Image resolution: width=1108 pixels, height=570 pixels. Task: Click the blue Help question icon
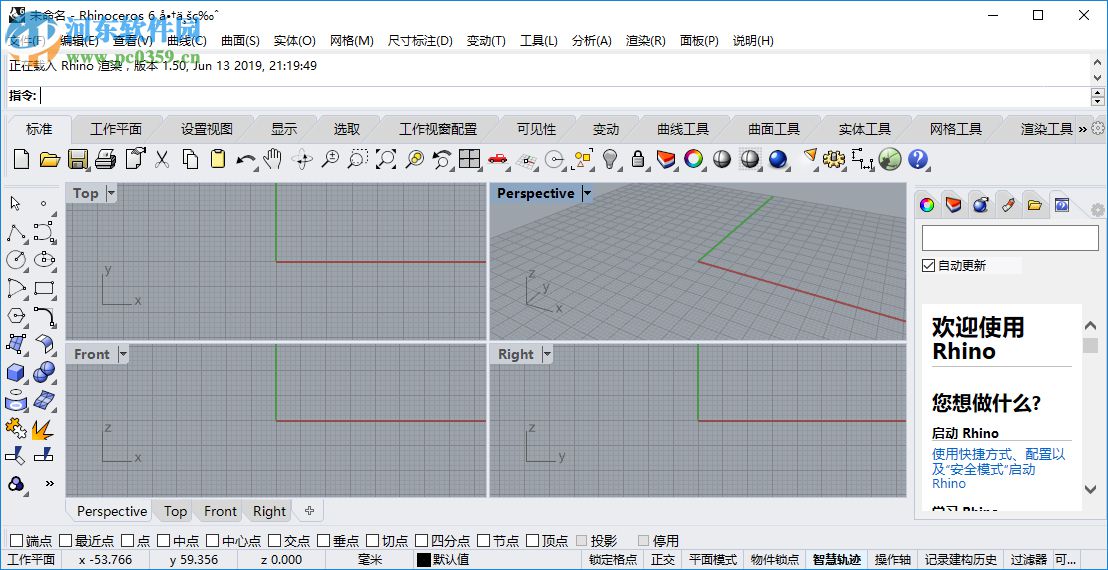(x=917, y=159)
